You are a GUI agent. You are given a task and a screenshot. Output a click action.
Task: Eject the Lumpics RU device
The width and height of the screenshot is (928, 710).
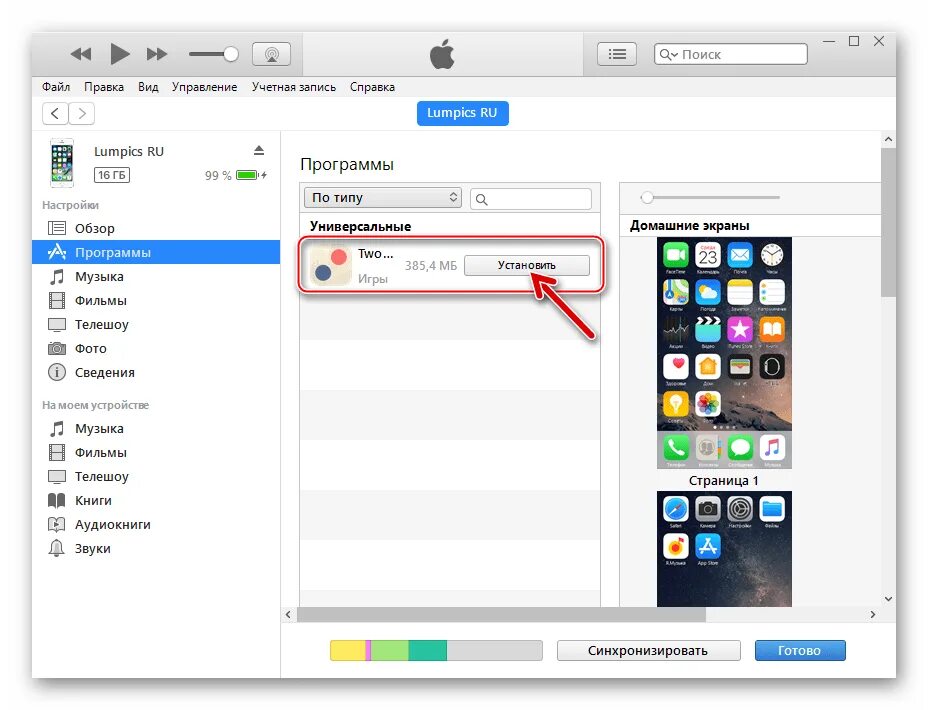point(259,150)
